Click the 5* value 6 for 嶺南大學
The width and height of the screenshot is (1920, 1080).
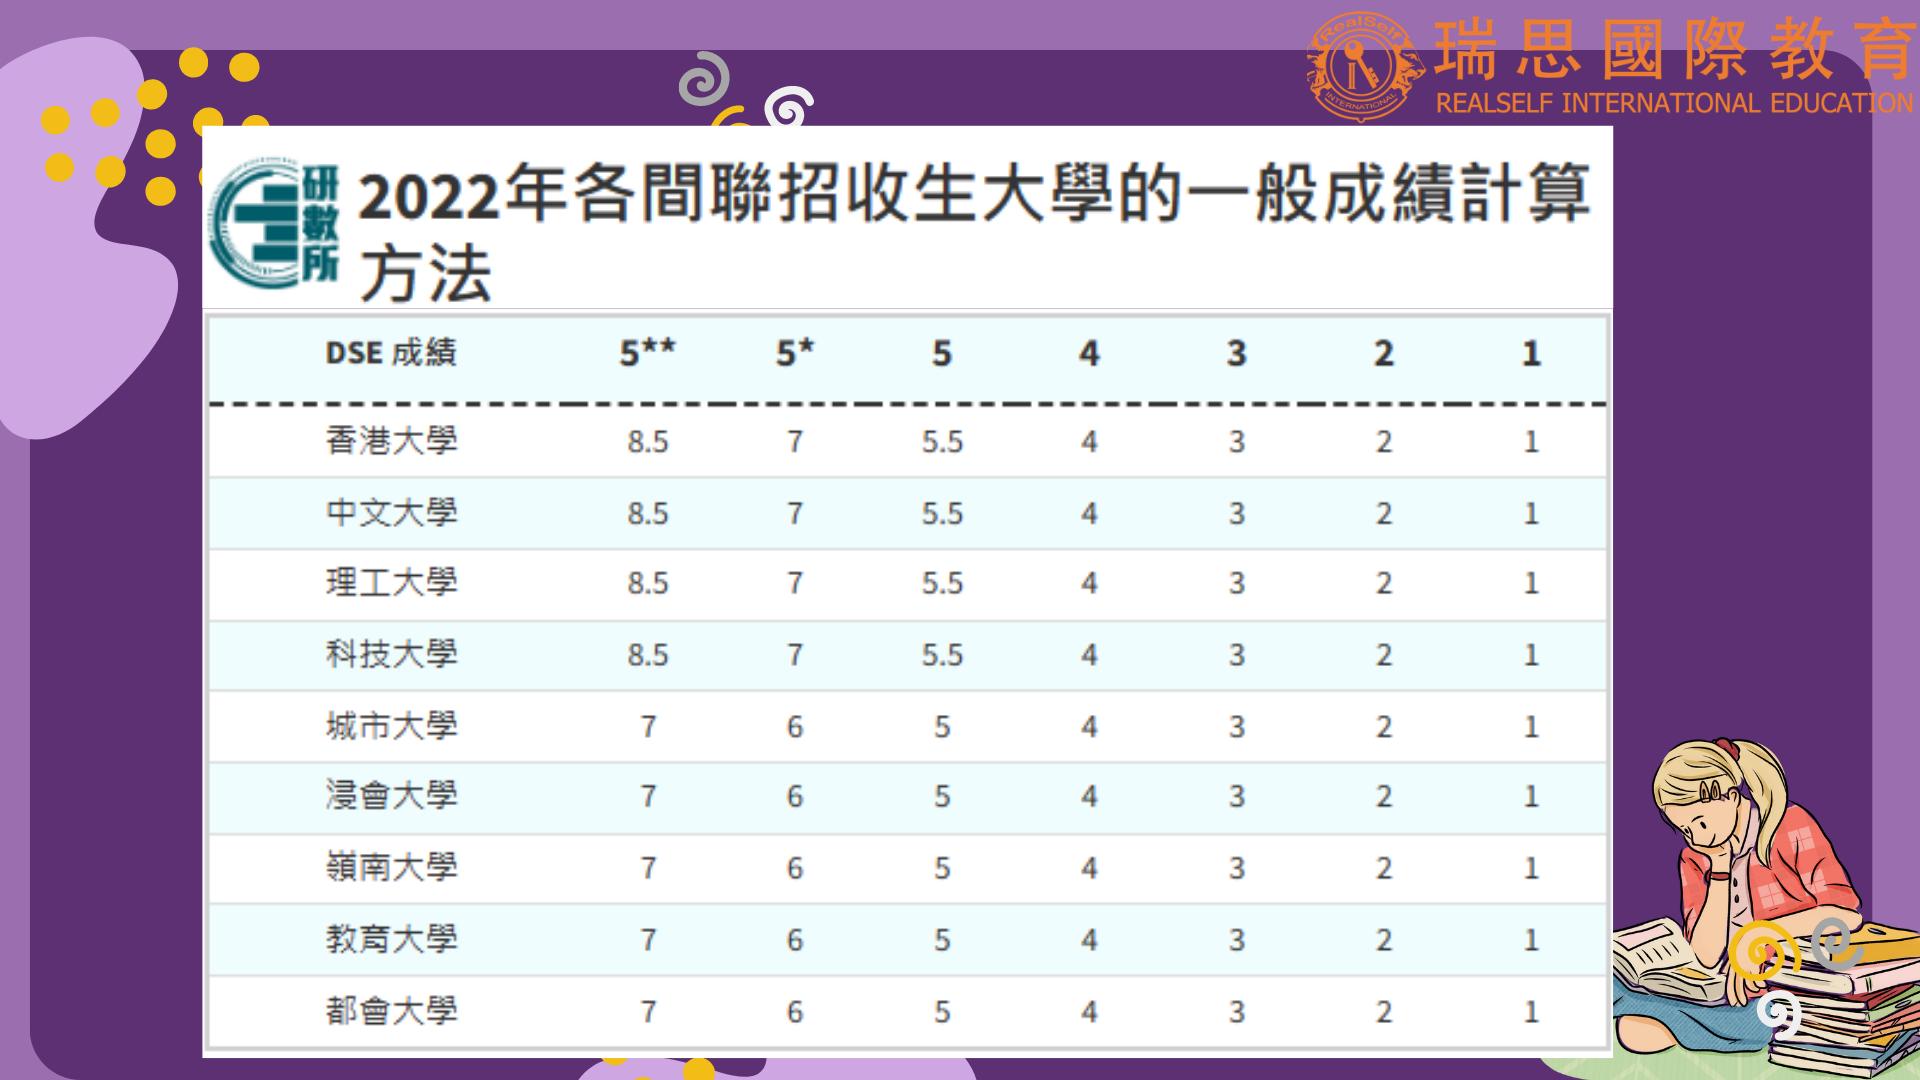coord(795,869)
